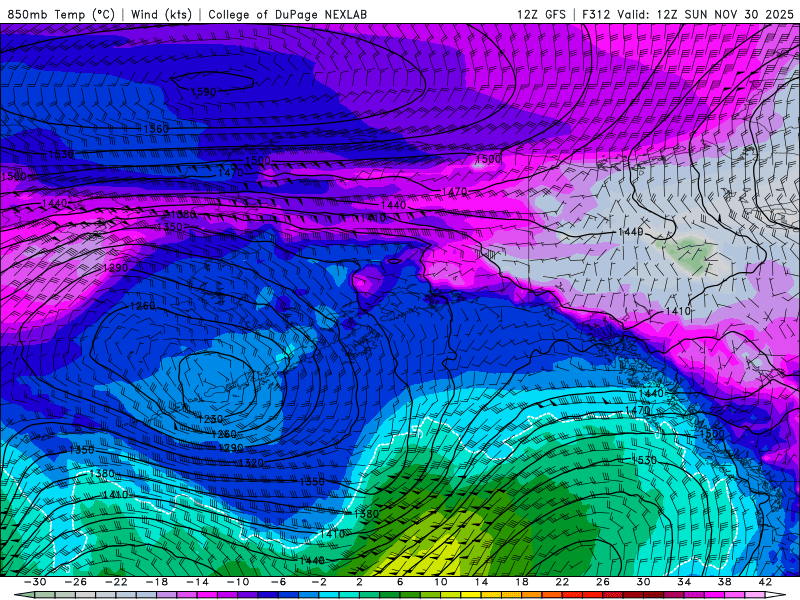Image resolution: width=800 pixels, height=600 pixels.
Task: Click "College of DuPage NEXLAB" credit text
Action: pyautogui.click(x=287, y=14)
